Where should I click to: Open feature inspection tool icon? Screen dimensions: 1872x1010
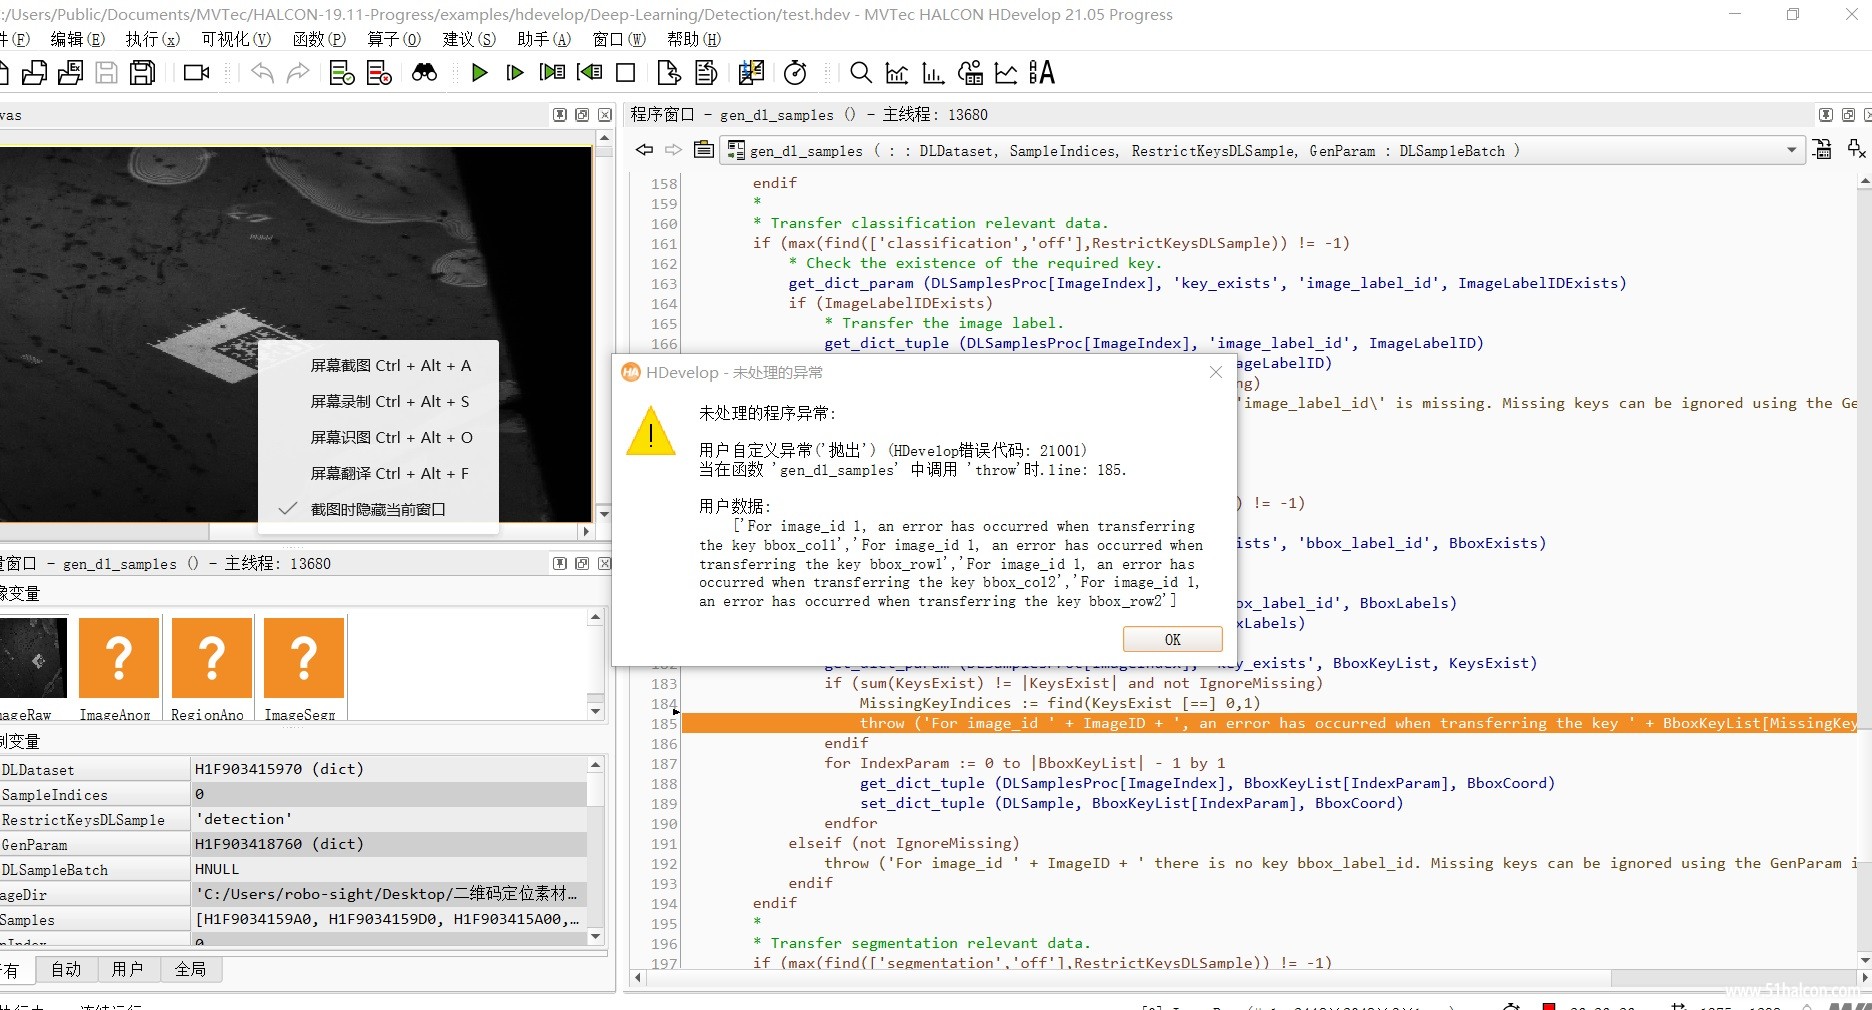click(x=970, y=73)
